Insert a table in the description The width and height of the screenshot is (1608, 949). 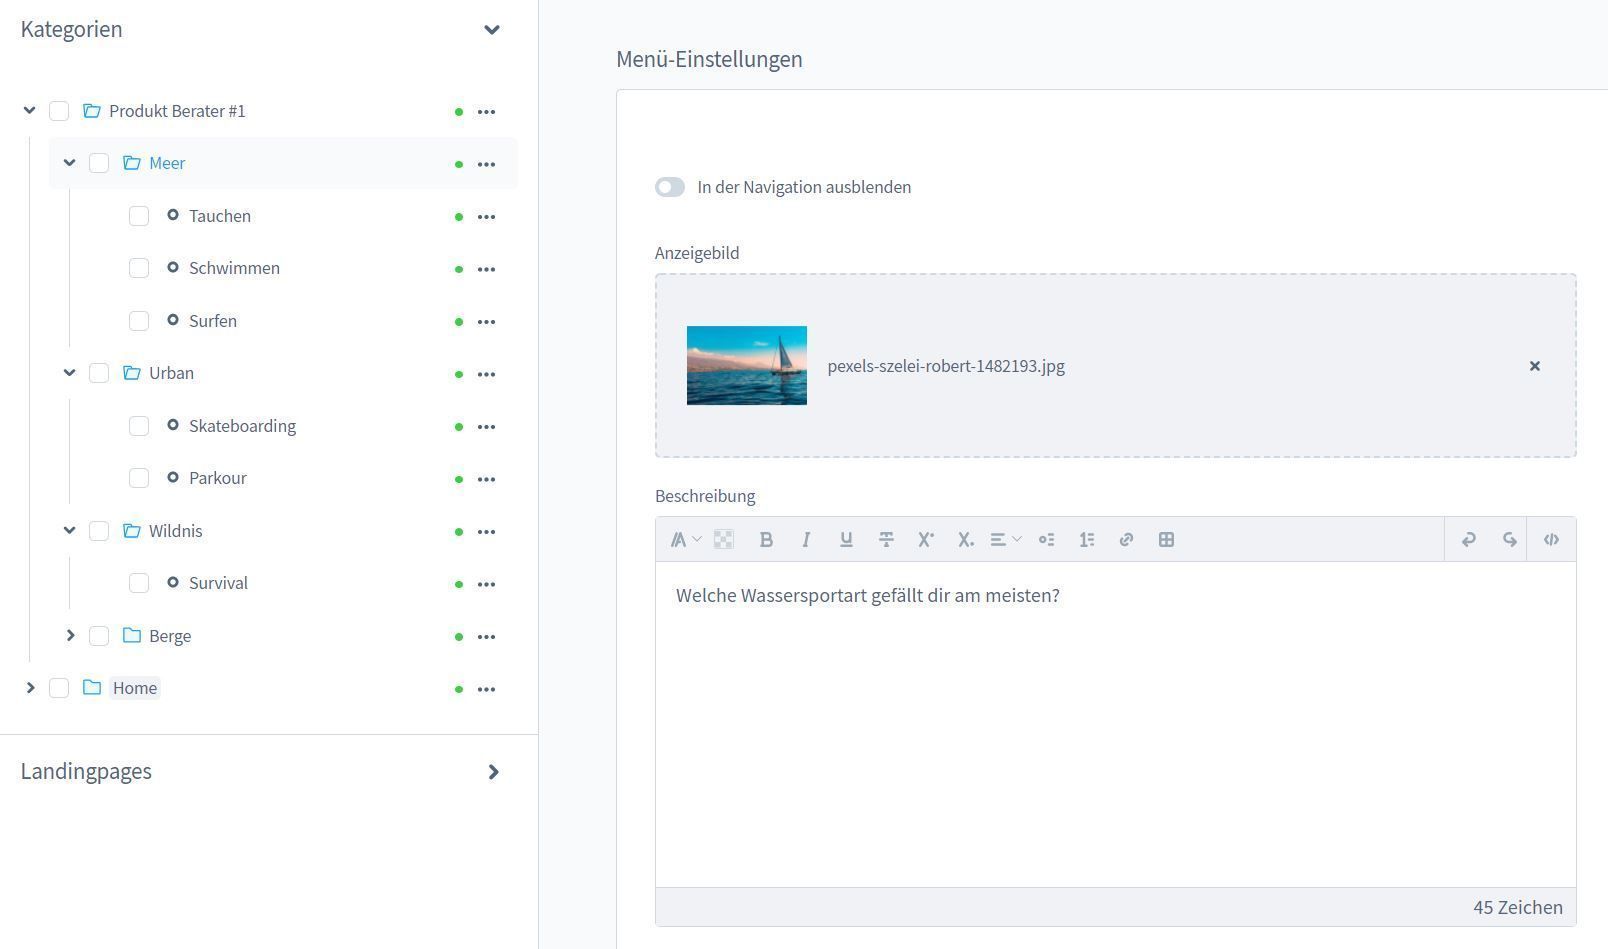pyautogui.click(x=1166, y=540)
